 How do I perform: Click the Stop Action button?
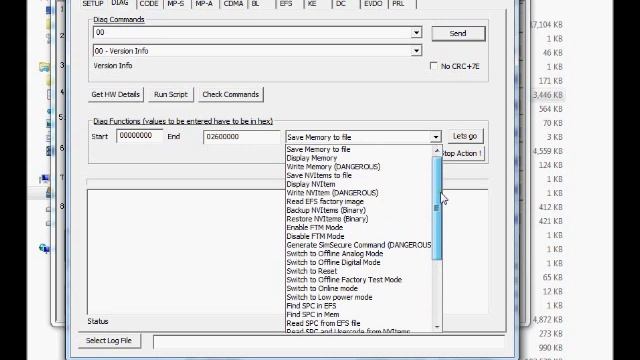(464, 153)
